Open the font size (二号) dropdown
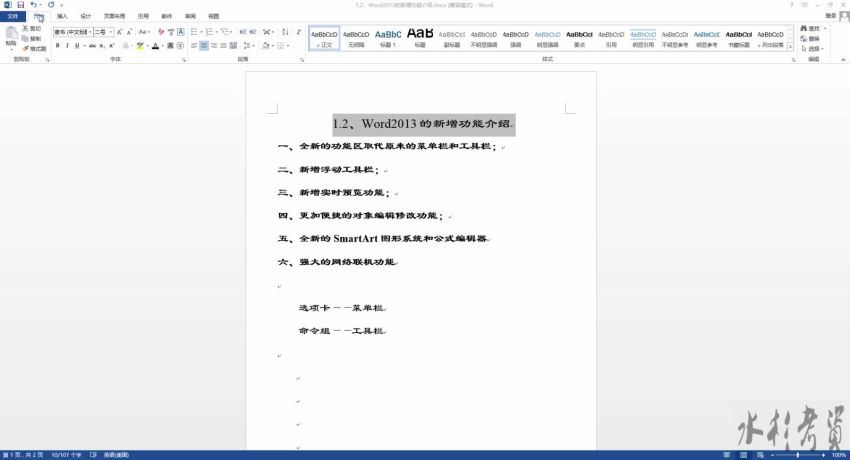This screenshot has height=460, width=850. [111, 32]
